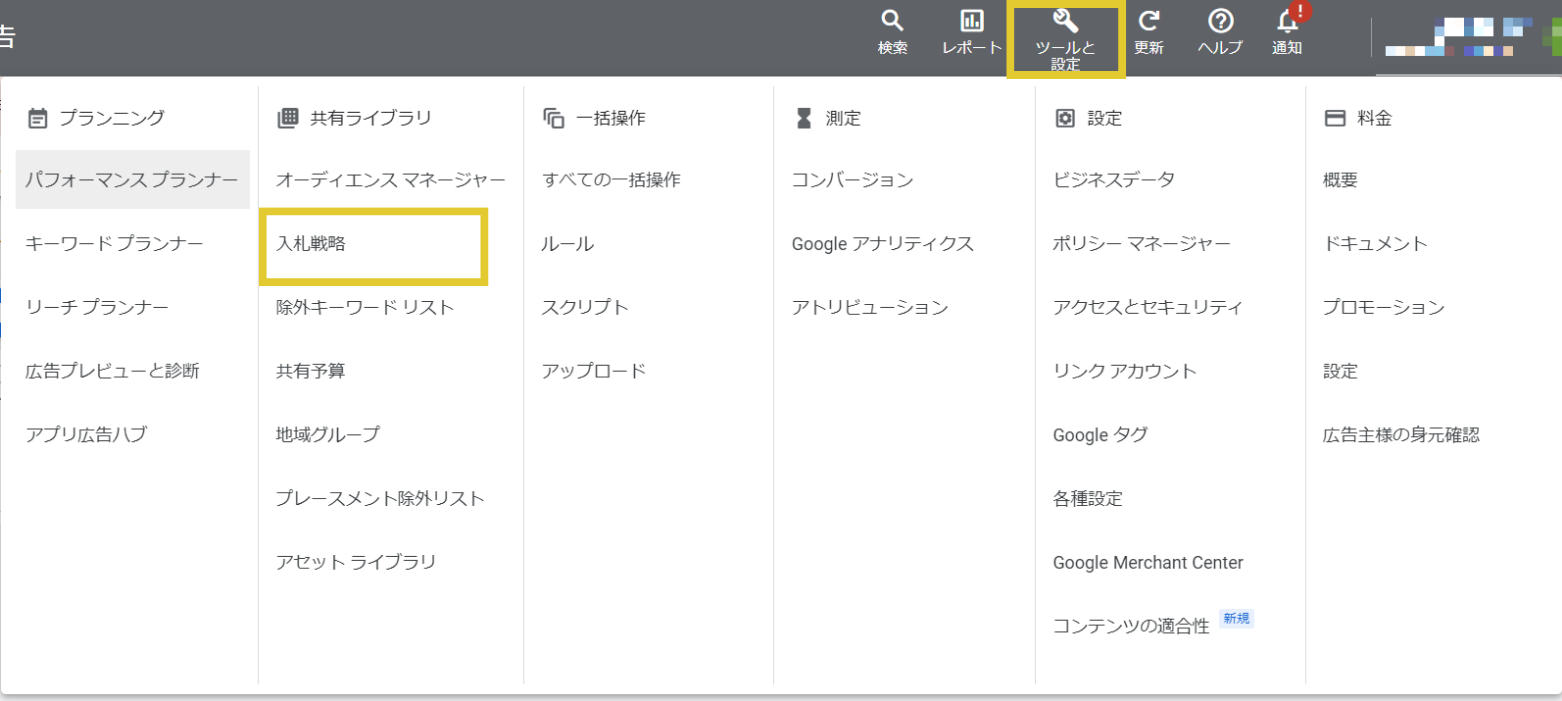The image size is (1562, 701).
Task: Click the 設定 gear icon in column header
Action: [1065, 118]
